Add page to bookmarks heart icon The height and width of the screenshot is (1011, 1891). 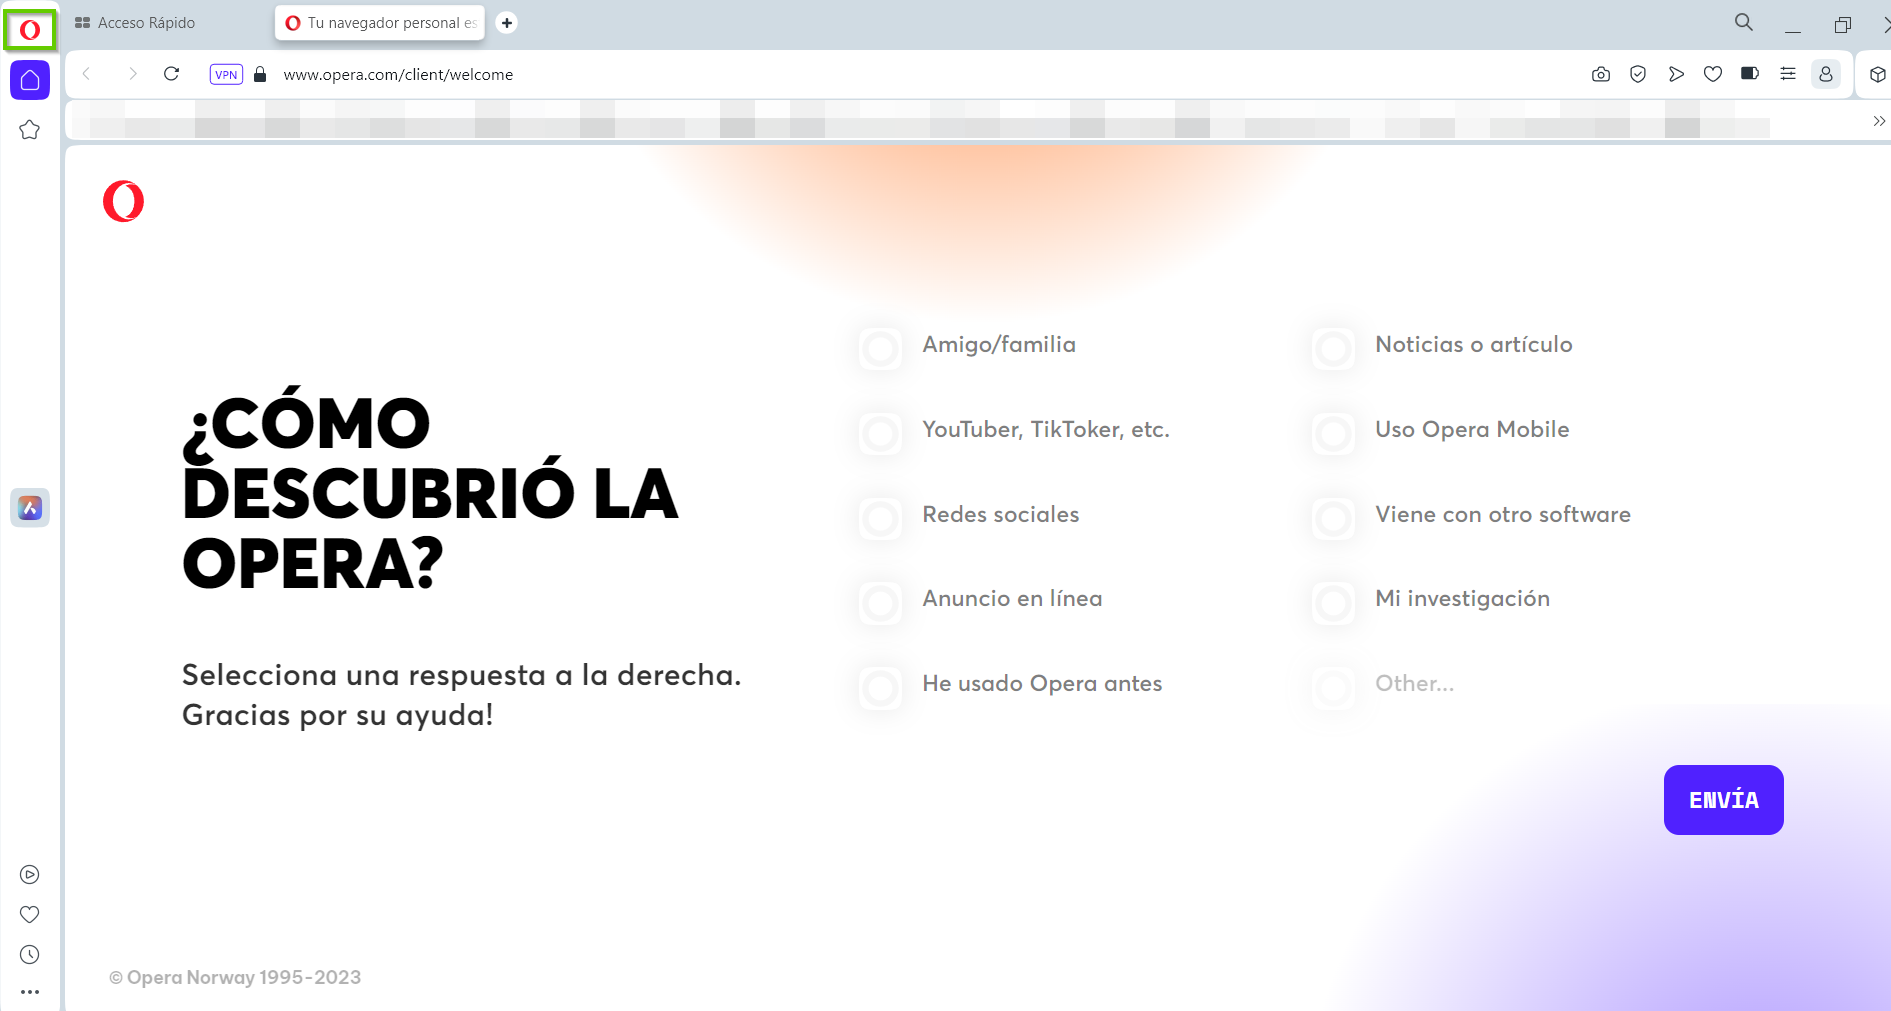(1713, 74)
